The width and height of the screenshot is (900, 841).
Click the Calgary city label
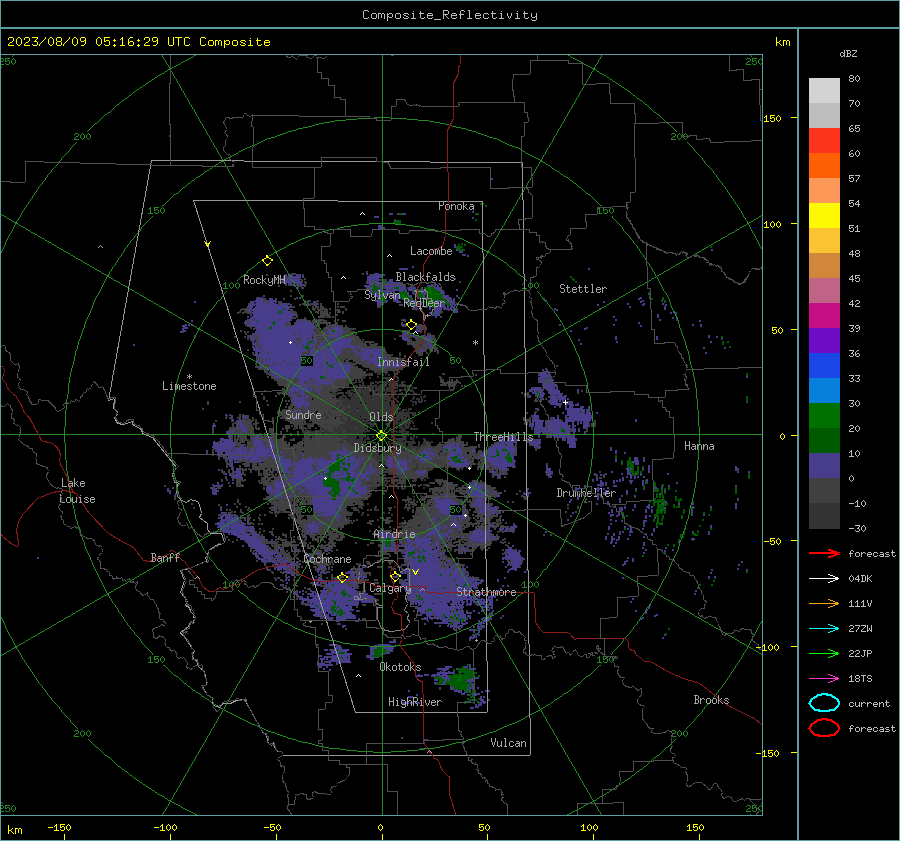390,588
